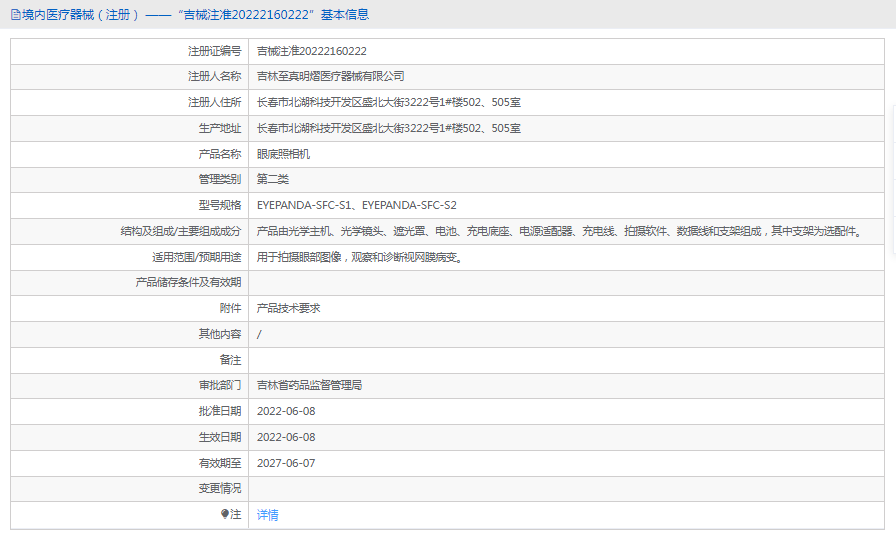Click the 产品储存条件及有效期 label
896x537 pixels.
click(188, 282)
